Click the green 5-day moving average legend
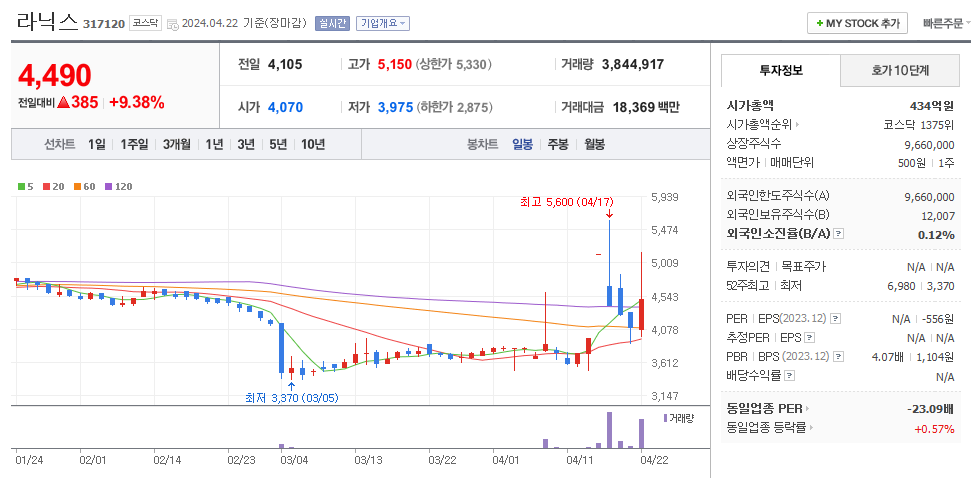977x478 pixels. click(x=26, y=186)
